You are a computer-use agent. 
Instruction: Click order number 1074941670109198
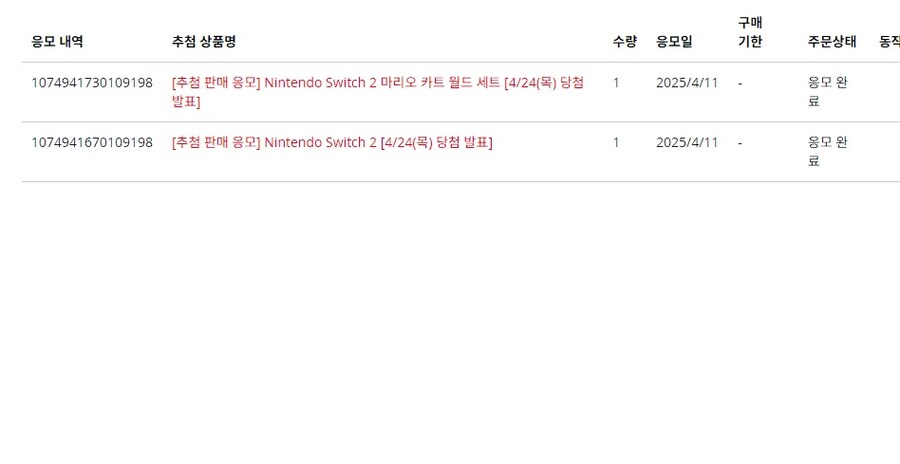pyautogui.click(x=92, y=143)
